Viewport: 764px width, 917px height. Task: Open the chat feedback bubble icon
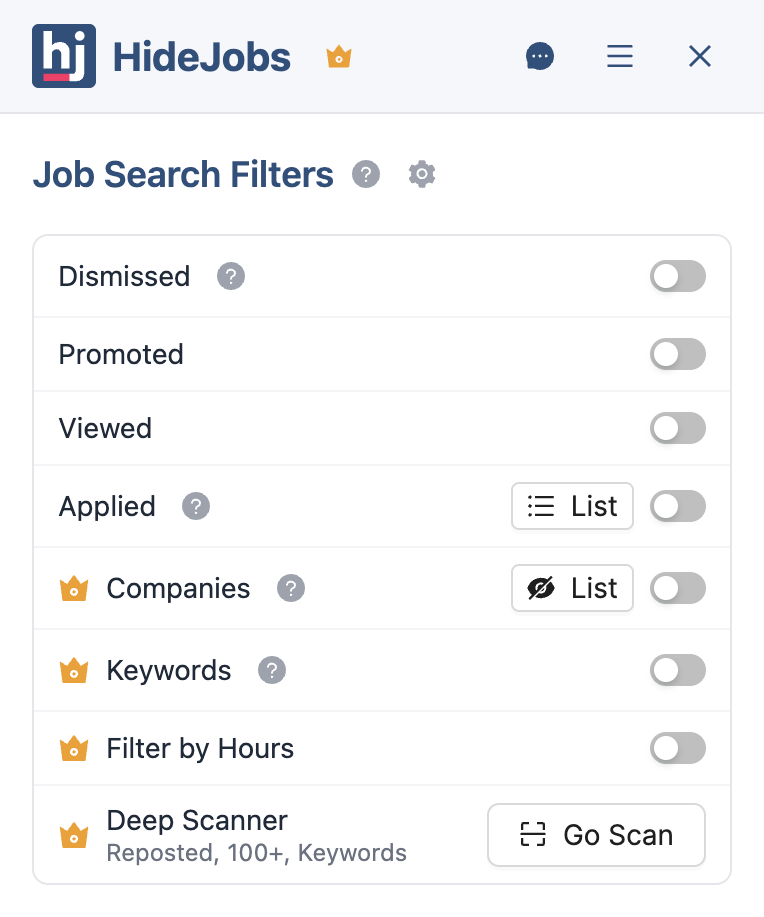pyautogui.click(x=540, y=56)
